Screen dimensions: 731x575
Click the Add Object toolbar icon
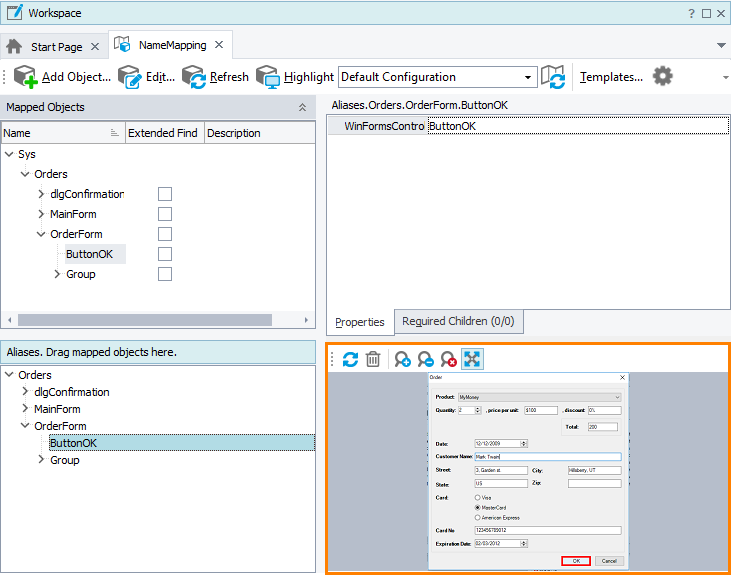point(25,77)
